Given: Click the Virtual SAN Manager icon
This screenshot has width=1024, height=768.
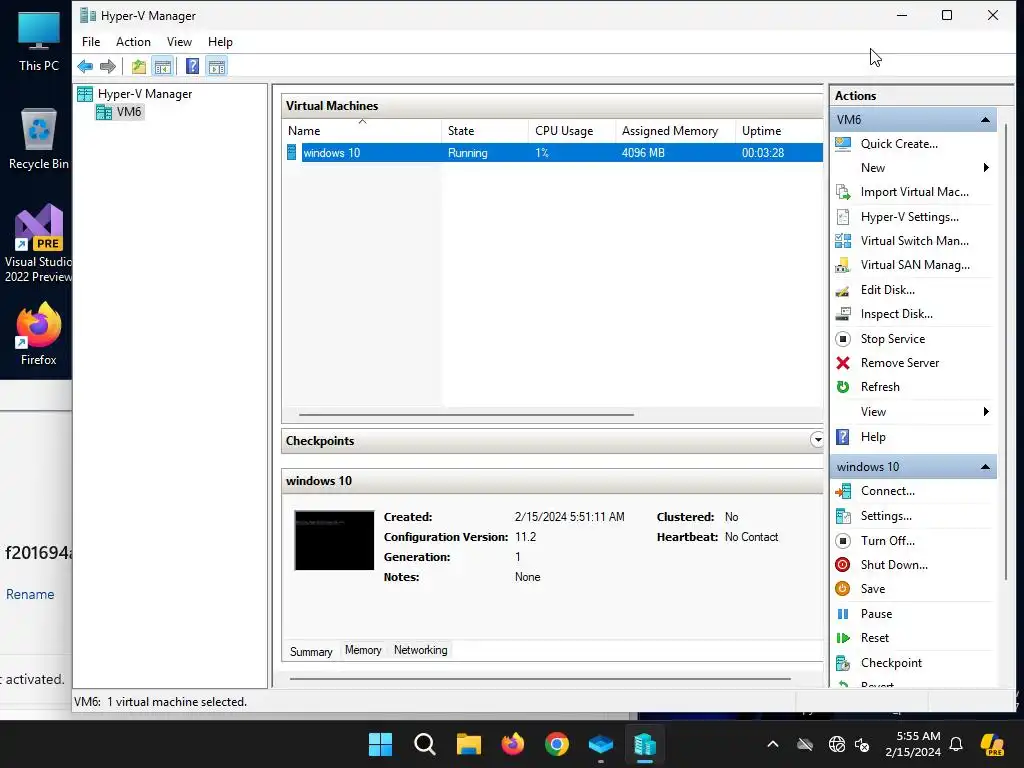Looking at the screenshot, I should tap(843, 265).
